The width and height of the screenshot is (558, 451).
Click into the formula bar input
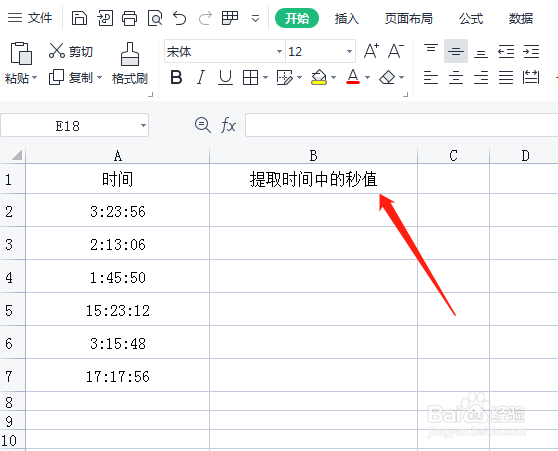click(x=401, y=125)
